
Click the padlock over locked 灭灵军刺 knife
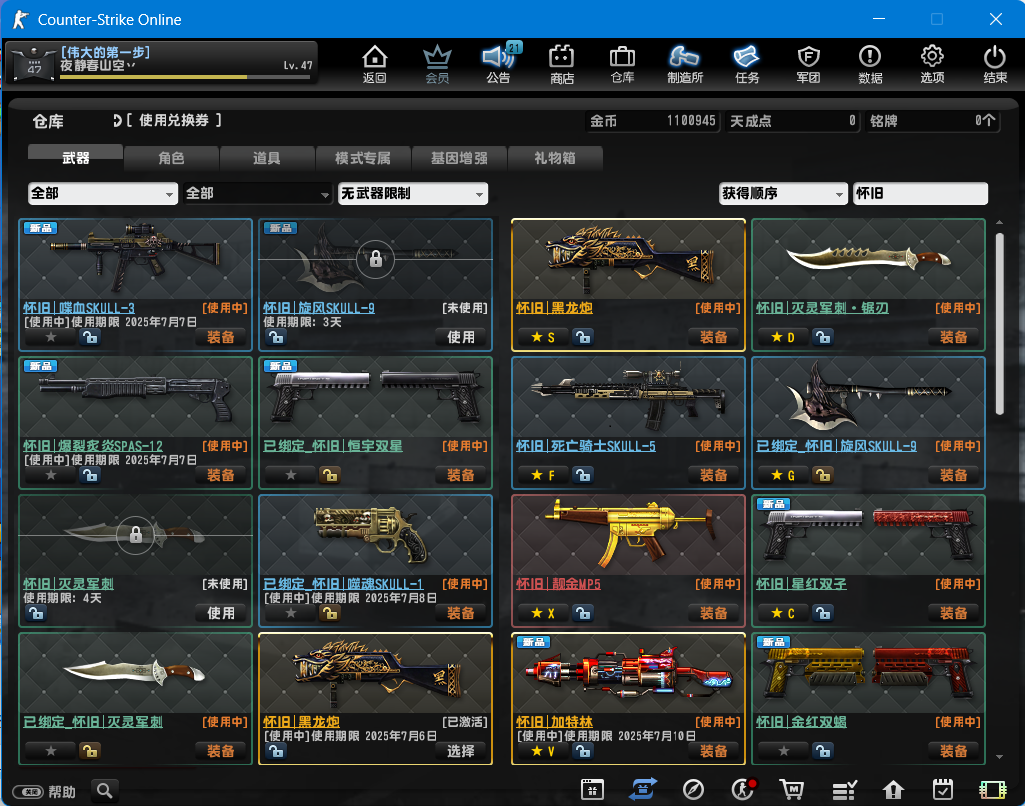tap(135, 535)
